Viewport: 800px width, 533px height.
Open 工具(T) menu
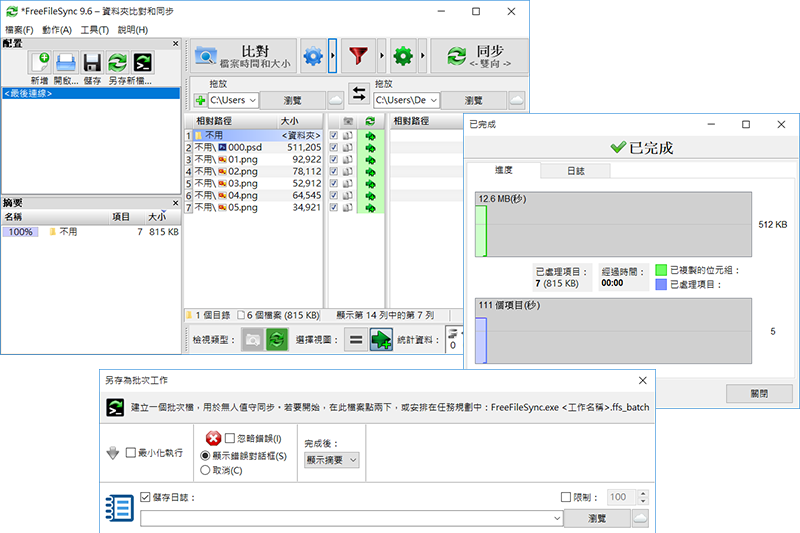[x=94, y=30]
